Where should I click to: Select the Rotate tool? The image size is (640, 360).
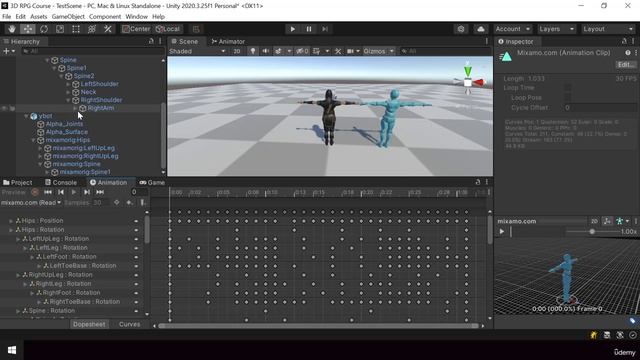pos(44,29)
